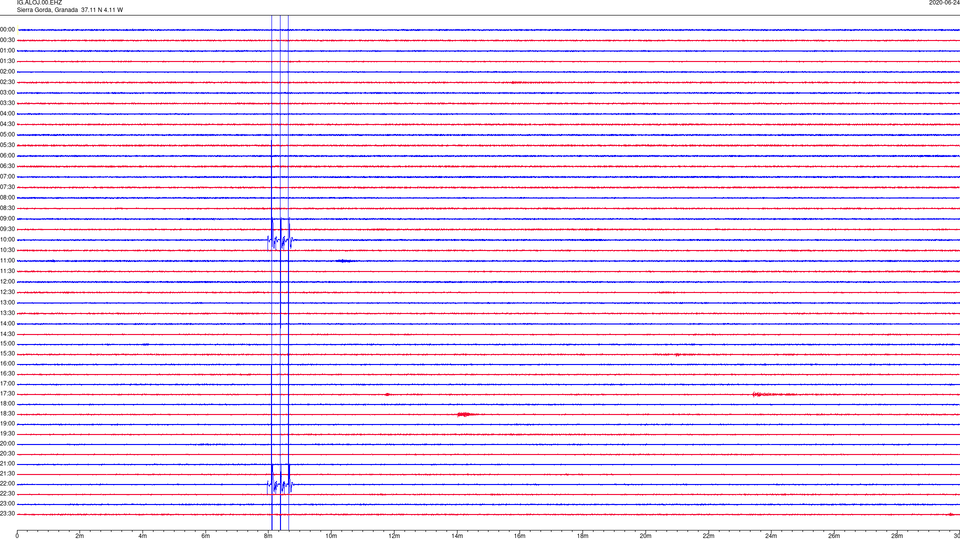Screen dimensions: 960x540
Task: Click the red seismic event on the 18:30 trace
Action: [467, 414]
